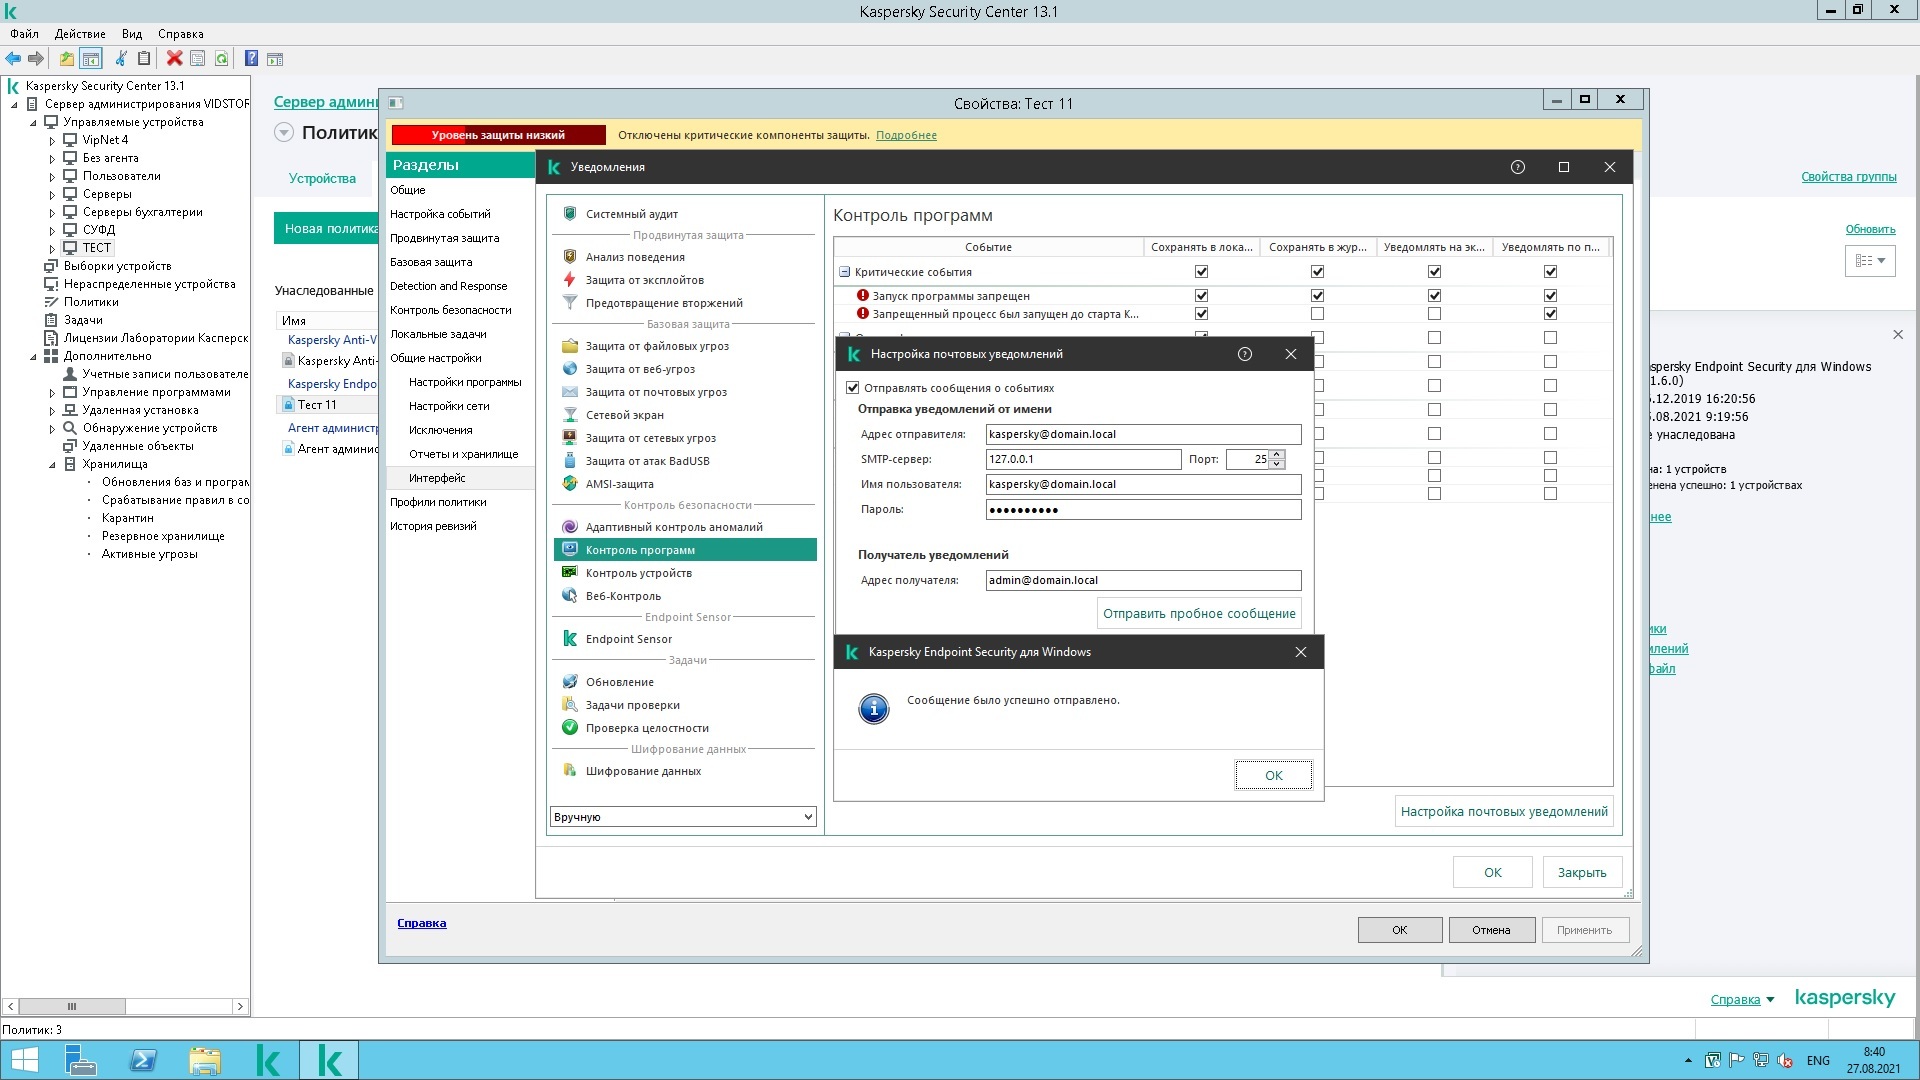Toggle local save for Критические события
Image resolution: width=1920 pixels, height=1080 pixels.
pos(1201,272)
